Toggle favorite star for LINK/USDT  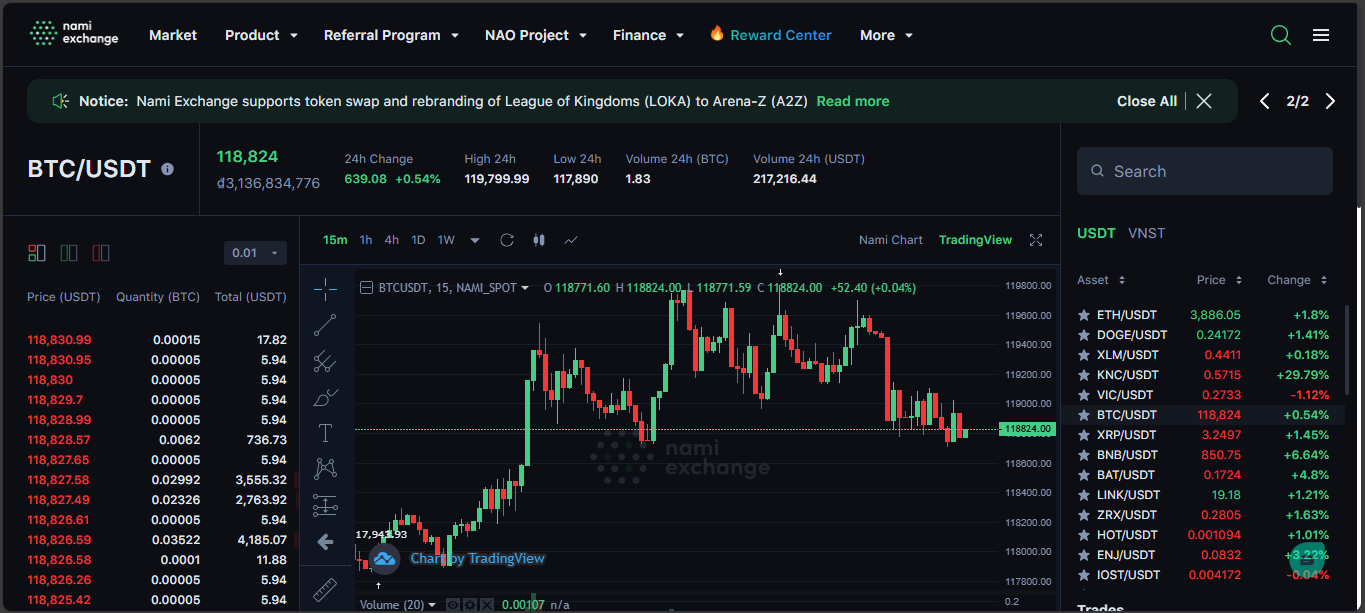coord(1083,495)
